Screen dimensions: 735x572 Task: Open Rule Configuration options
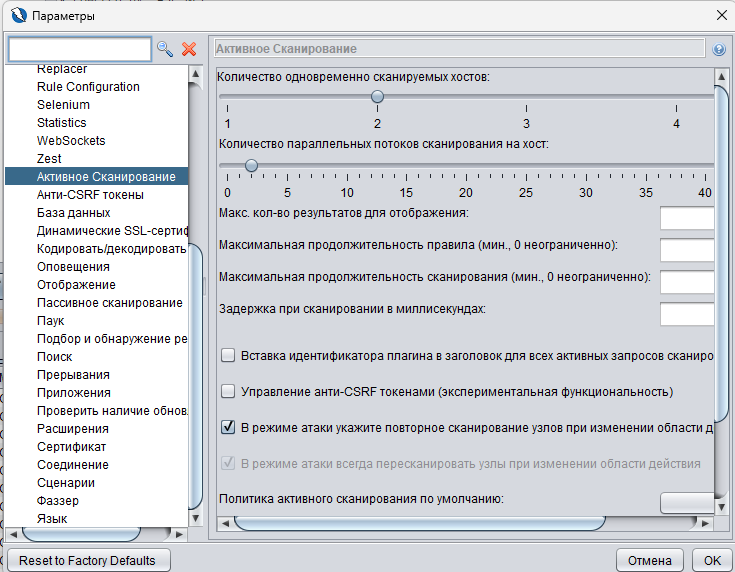click(x=88, y=87)
